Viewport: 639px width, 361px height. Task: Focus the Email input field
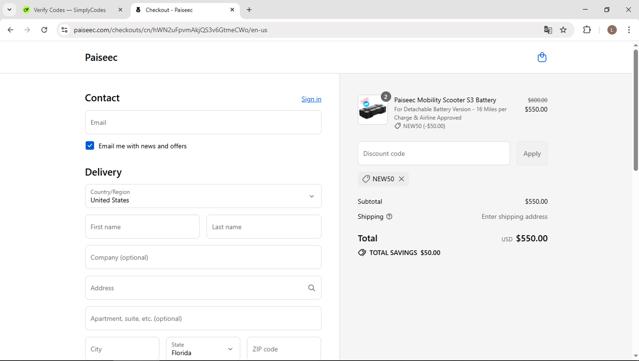coord(203,122)
